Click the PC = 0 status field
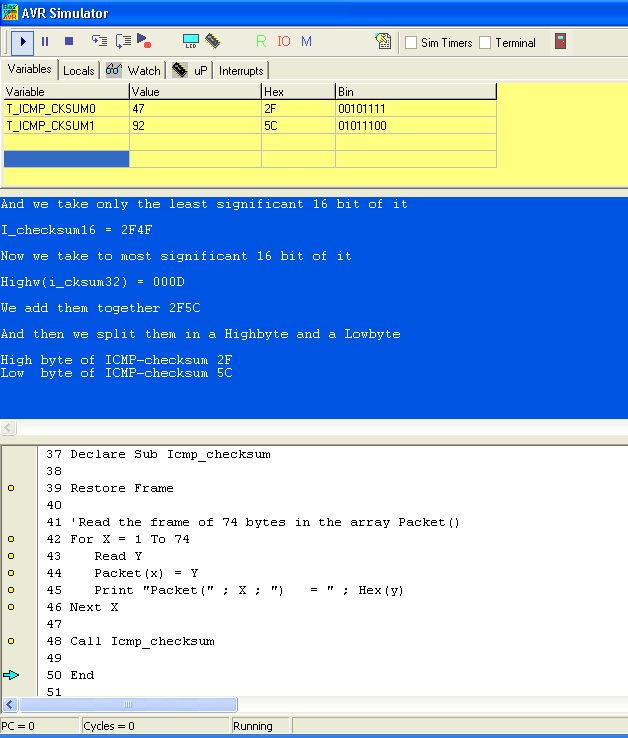 40,726
